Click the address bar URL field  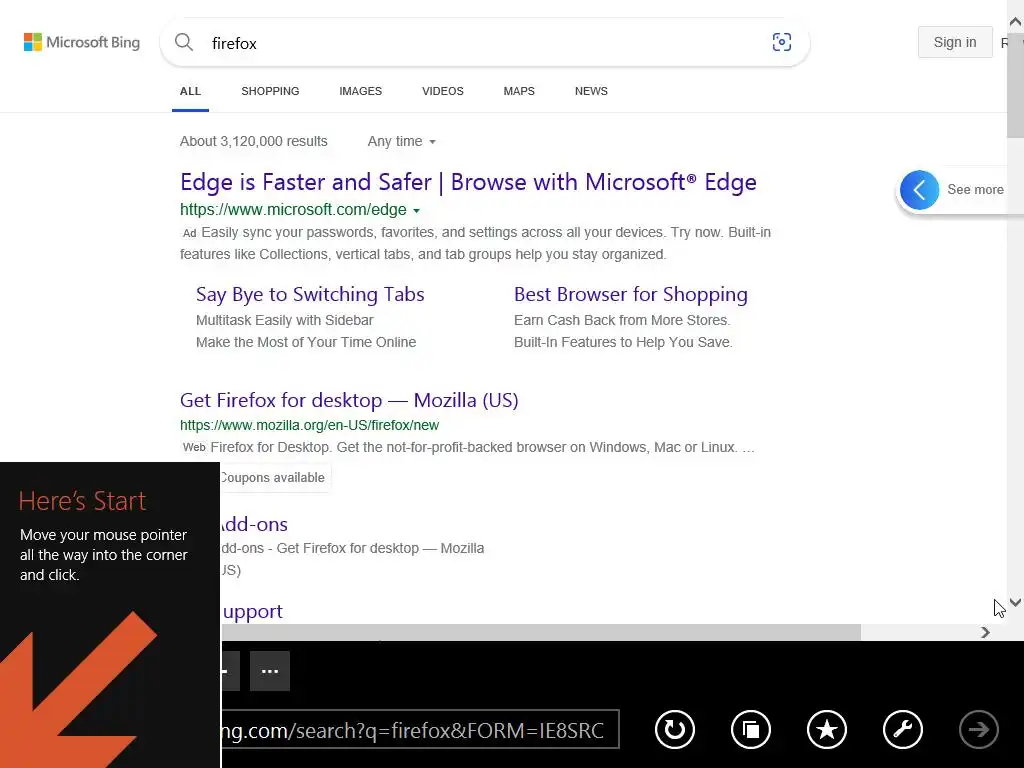point(418,730)
